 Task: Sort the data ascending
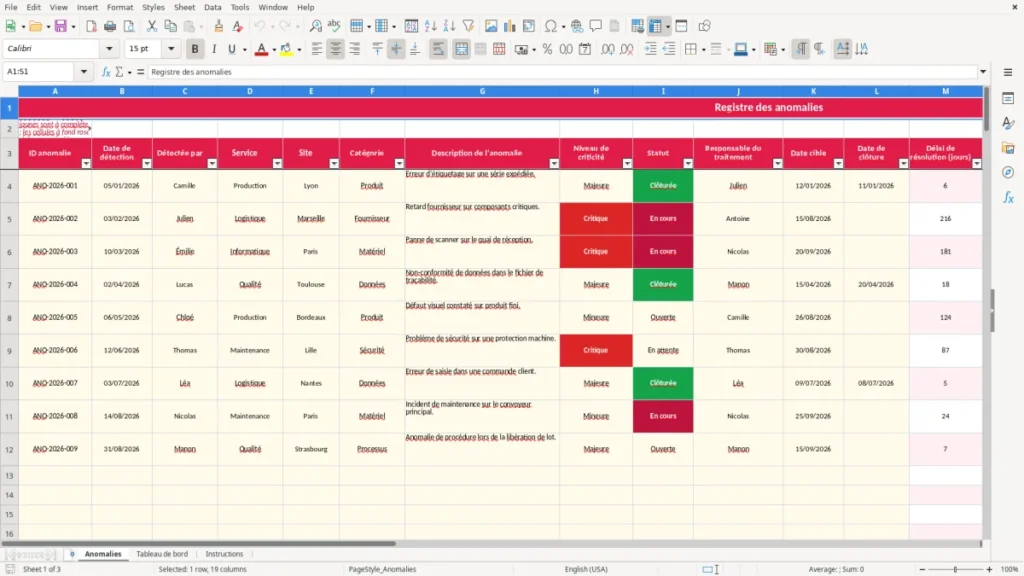[430, 26]
